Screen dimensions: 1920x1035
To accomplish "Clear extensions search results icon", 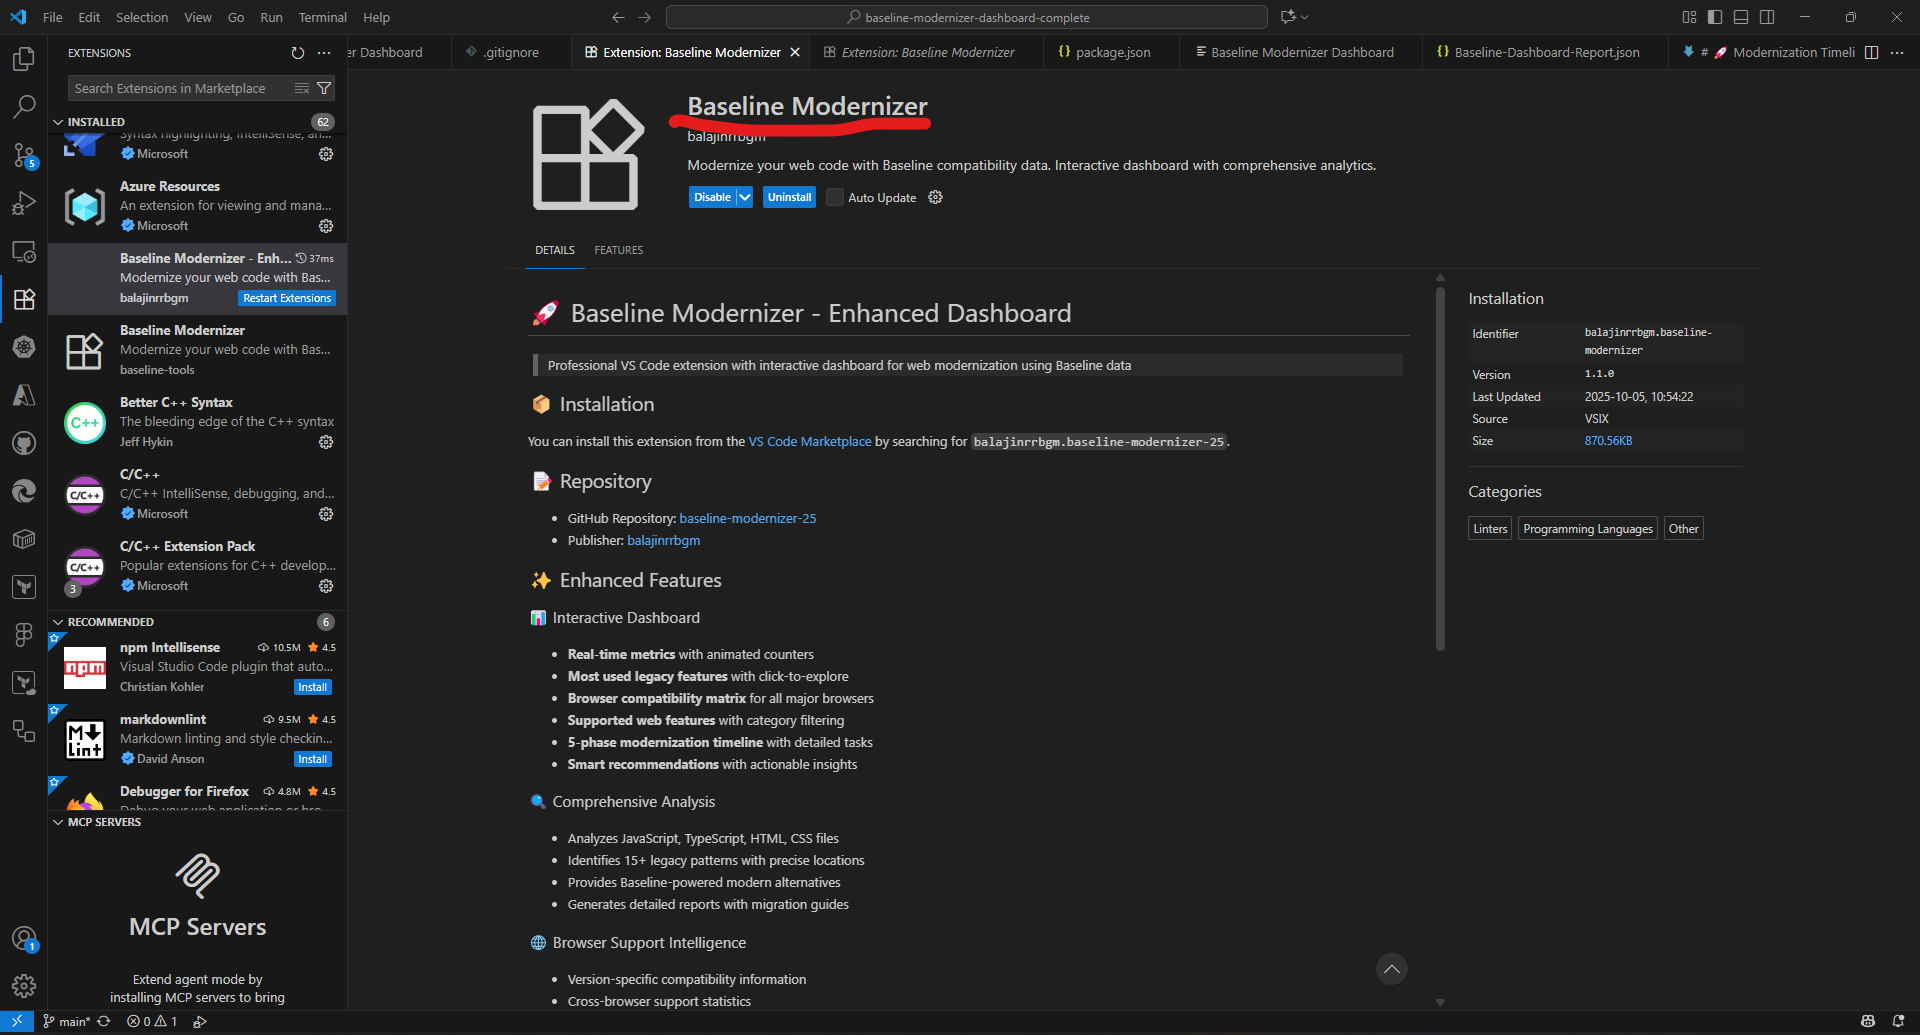I will click(302, 89).
